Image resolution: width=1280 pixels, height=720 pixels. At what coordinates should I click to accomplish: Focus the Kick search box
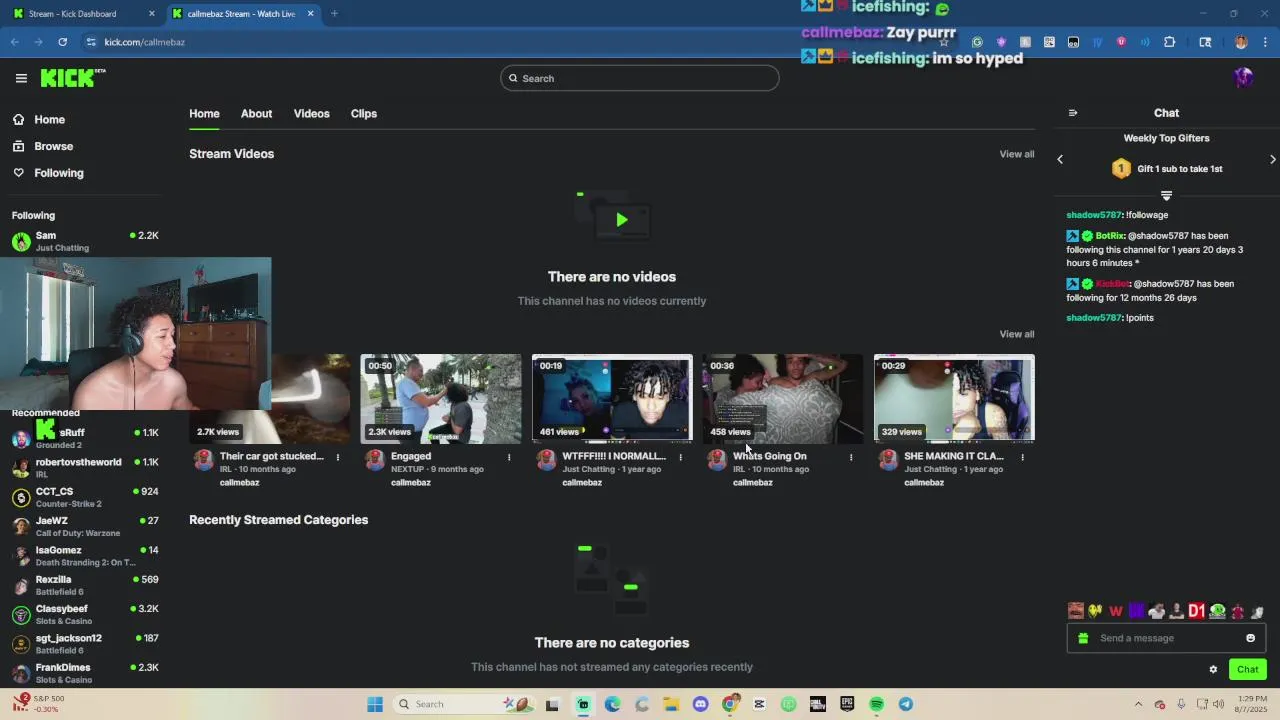click(x=640, y=78)
